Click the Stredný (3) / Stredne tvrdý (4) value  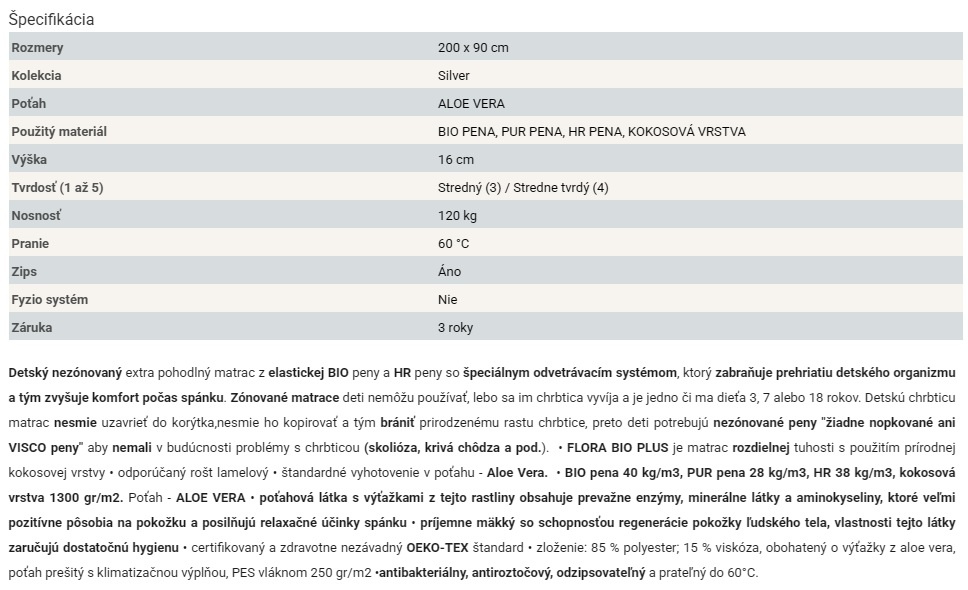523,188
